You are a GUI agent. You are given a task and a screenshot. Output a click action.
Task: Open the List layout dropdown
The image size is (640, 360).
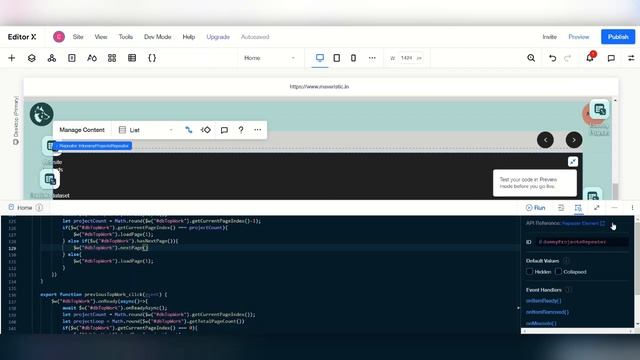pyautogui.click(x=146, y=130)
